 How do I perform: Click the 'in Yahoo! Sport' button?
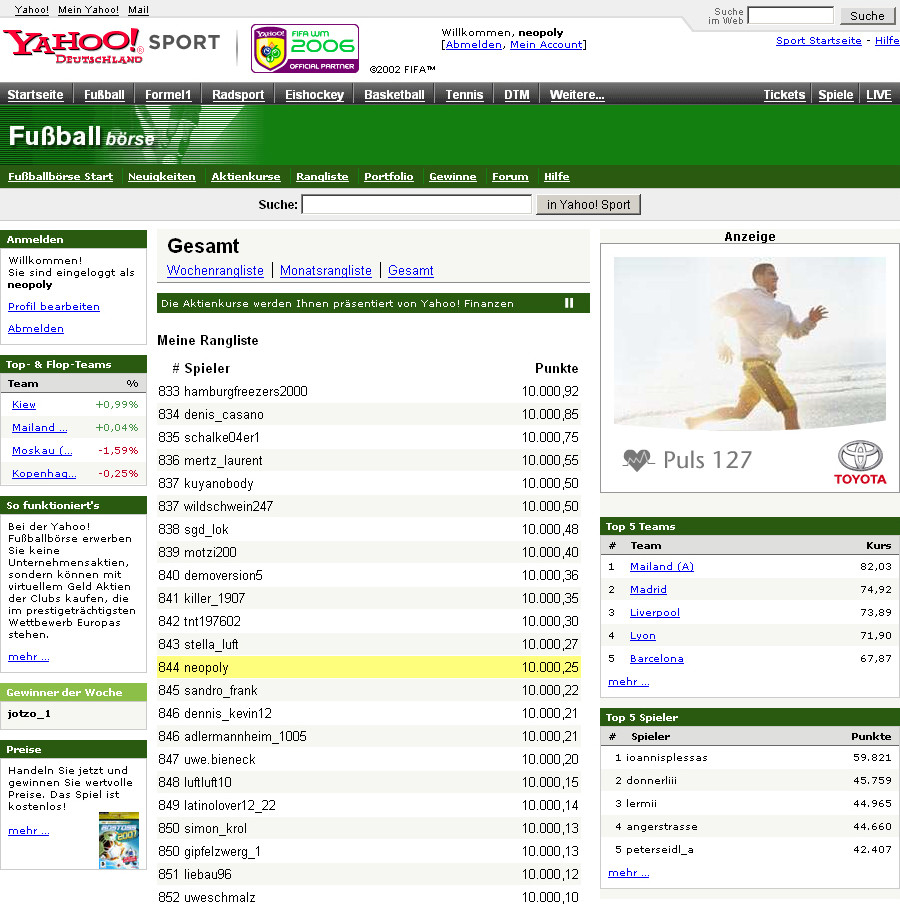[588, 204]
